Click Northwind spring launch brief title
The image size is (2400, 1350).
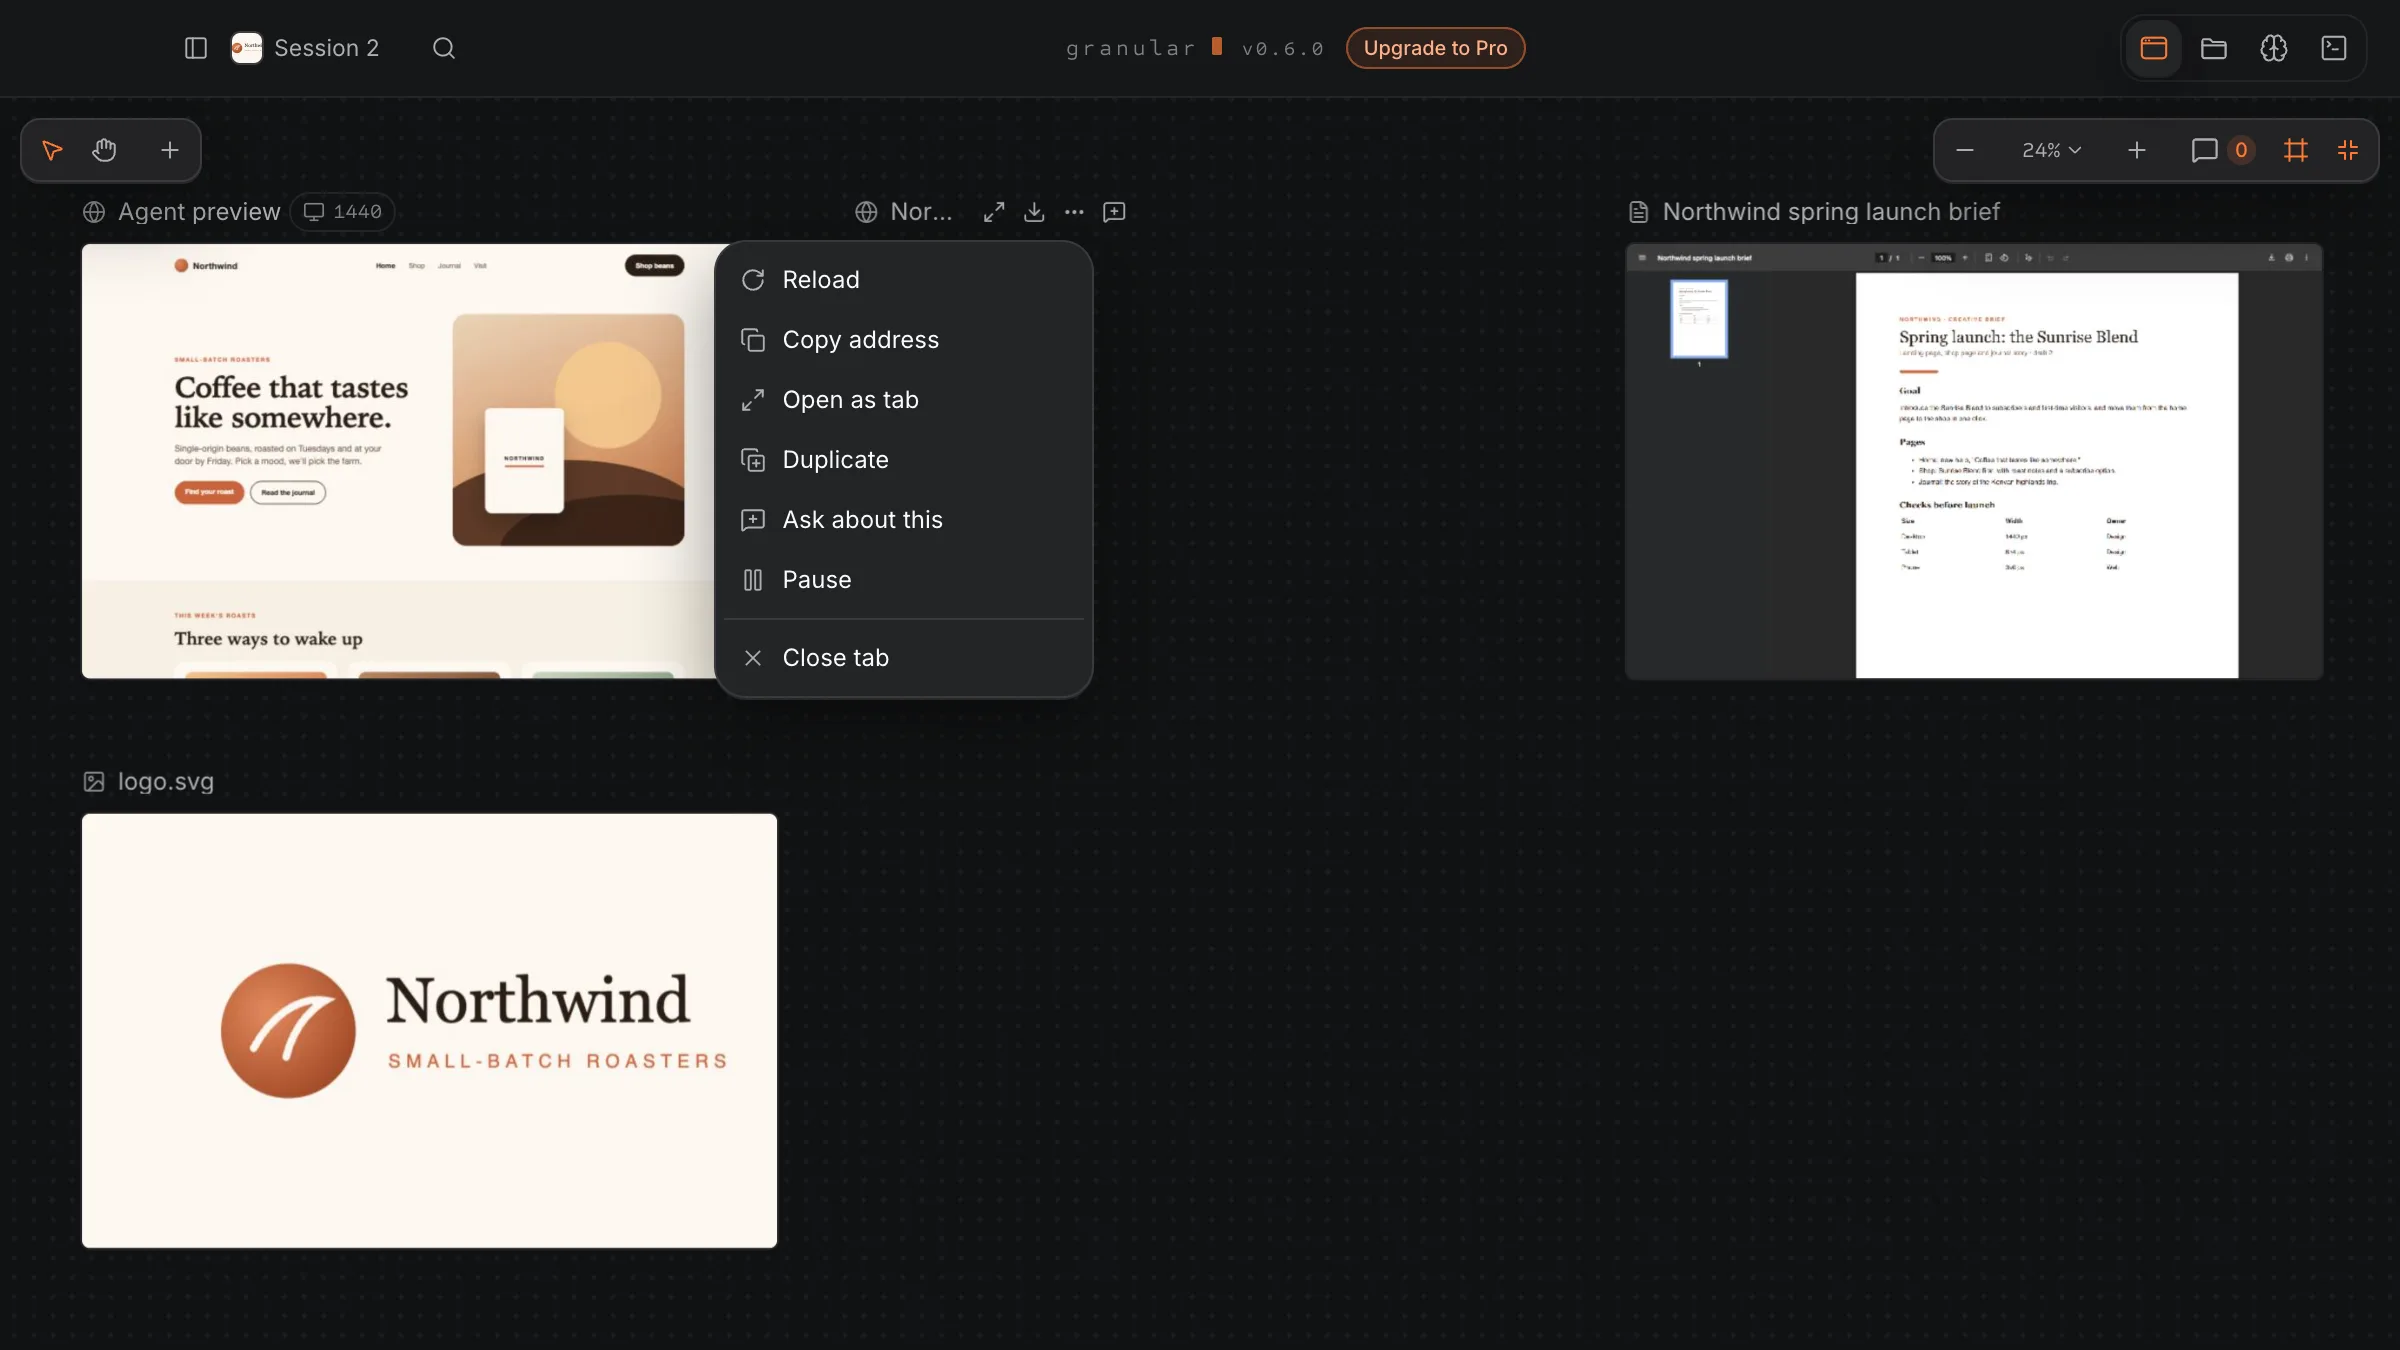coord(1831,212)
